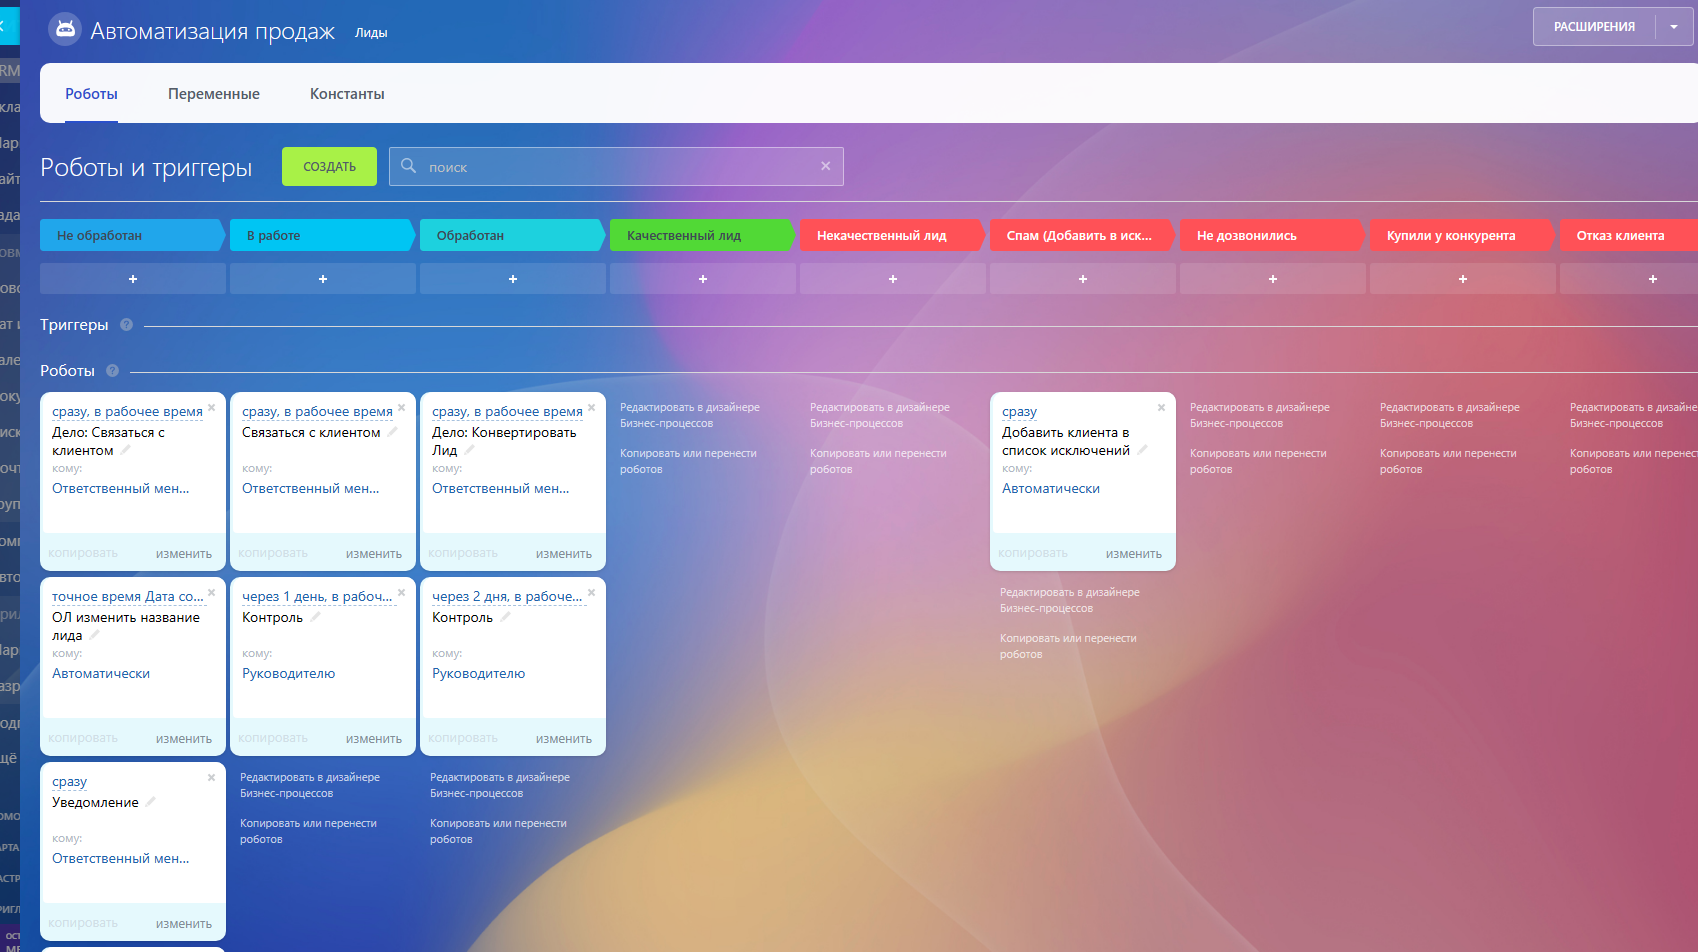
Task: Click the Обработан stage header
Action: 511,235
